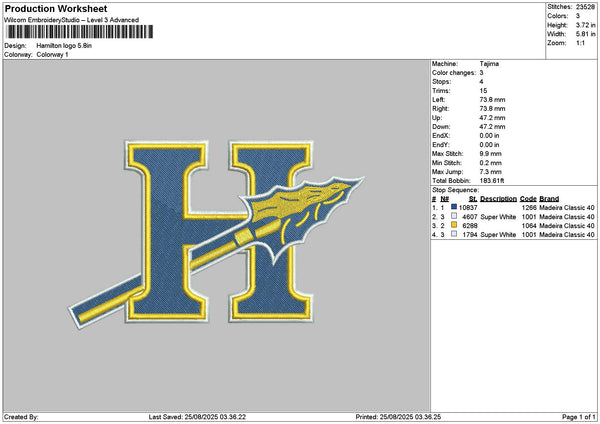Select the 'Colorway 1' value
Viewport: 600px width, 424px height.
pos(52,55)
